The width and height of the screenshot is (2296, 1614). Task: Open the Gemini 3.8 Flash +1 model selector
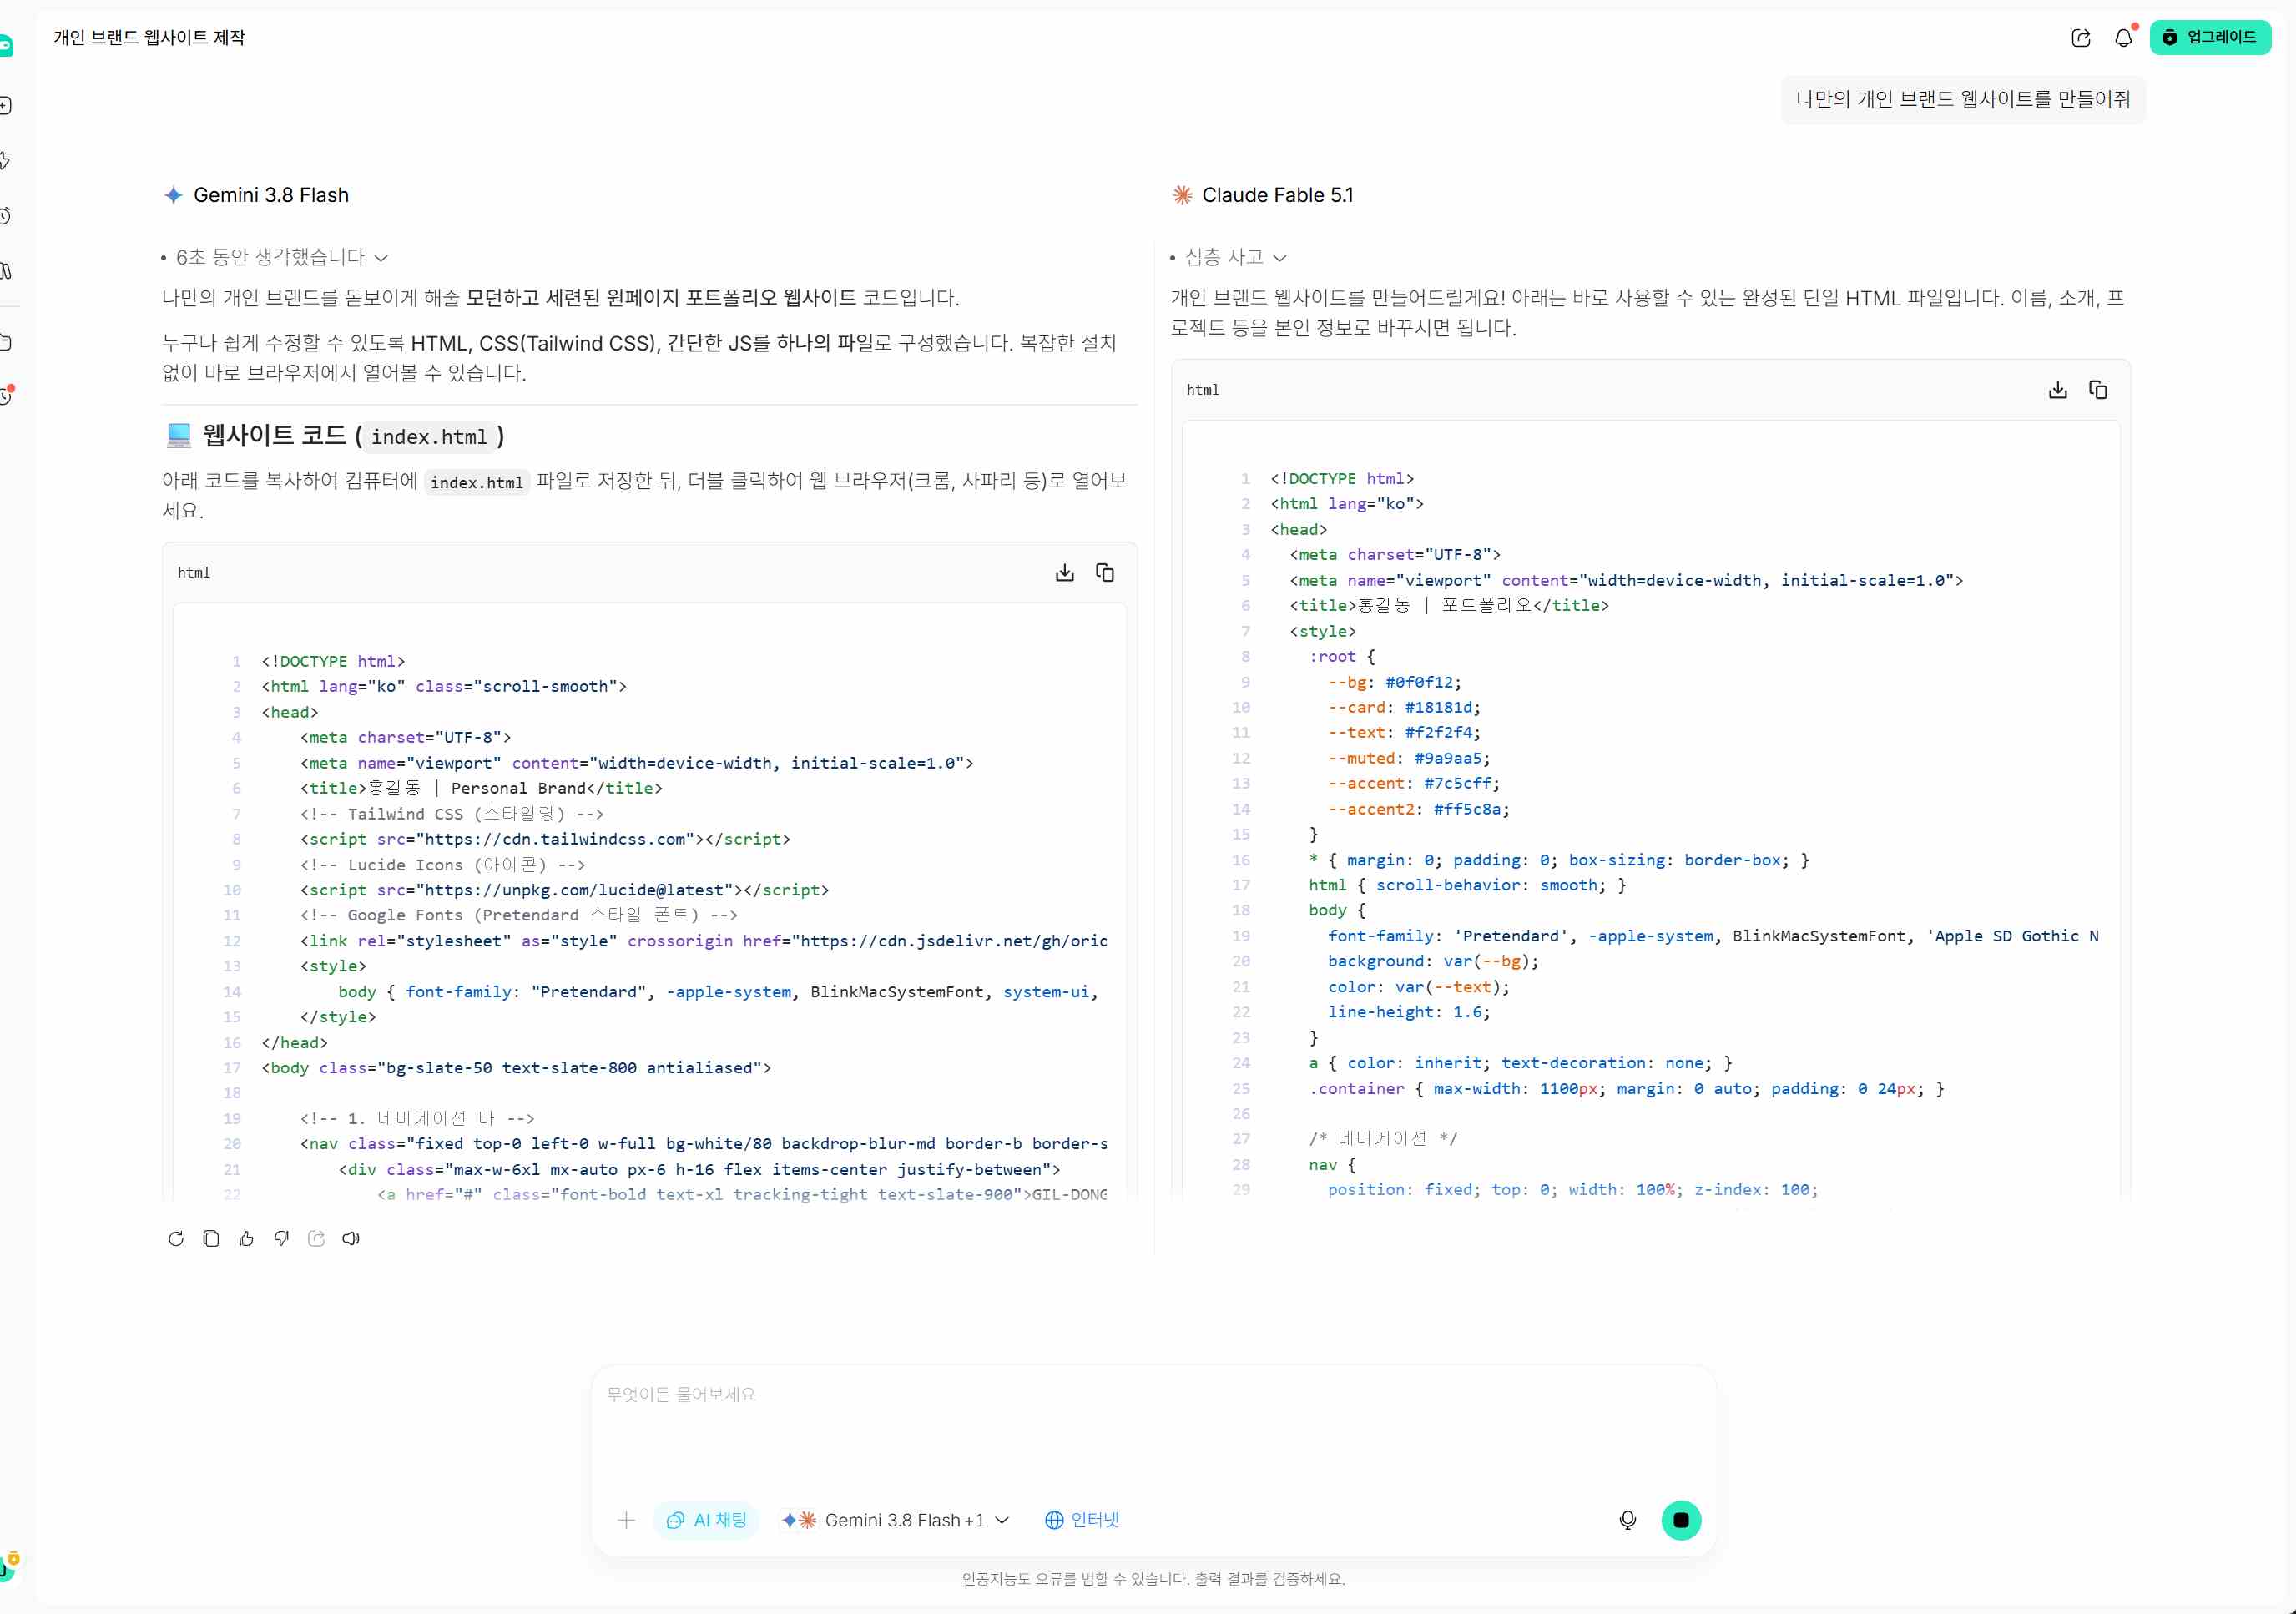[x=896, y=1520]
